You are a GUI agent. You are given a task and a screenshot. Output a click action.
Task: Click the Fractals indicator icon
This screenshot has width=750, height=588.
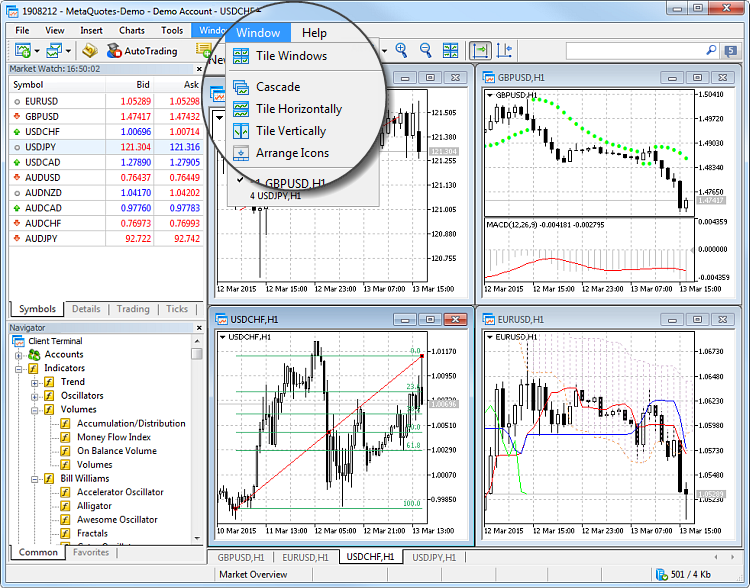[65, 533]
